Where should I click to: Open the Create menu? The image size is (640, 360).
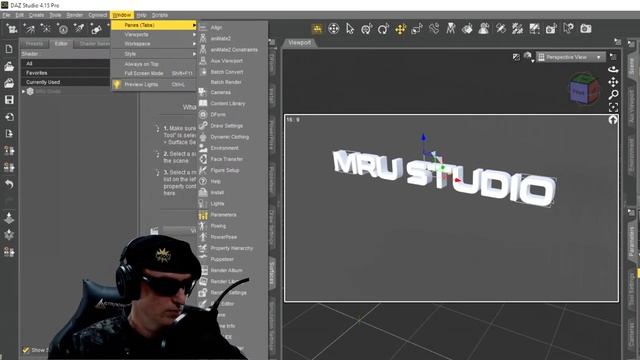pos(36,15)
